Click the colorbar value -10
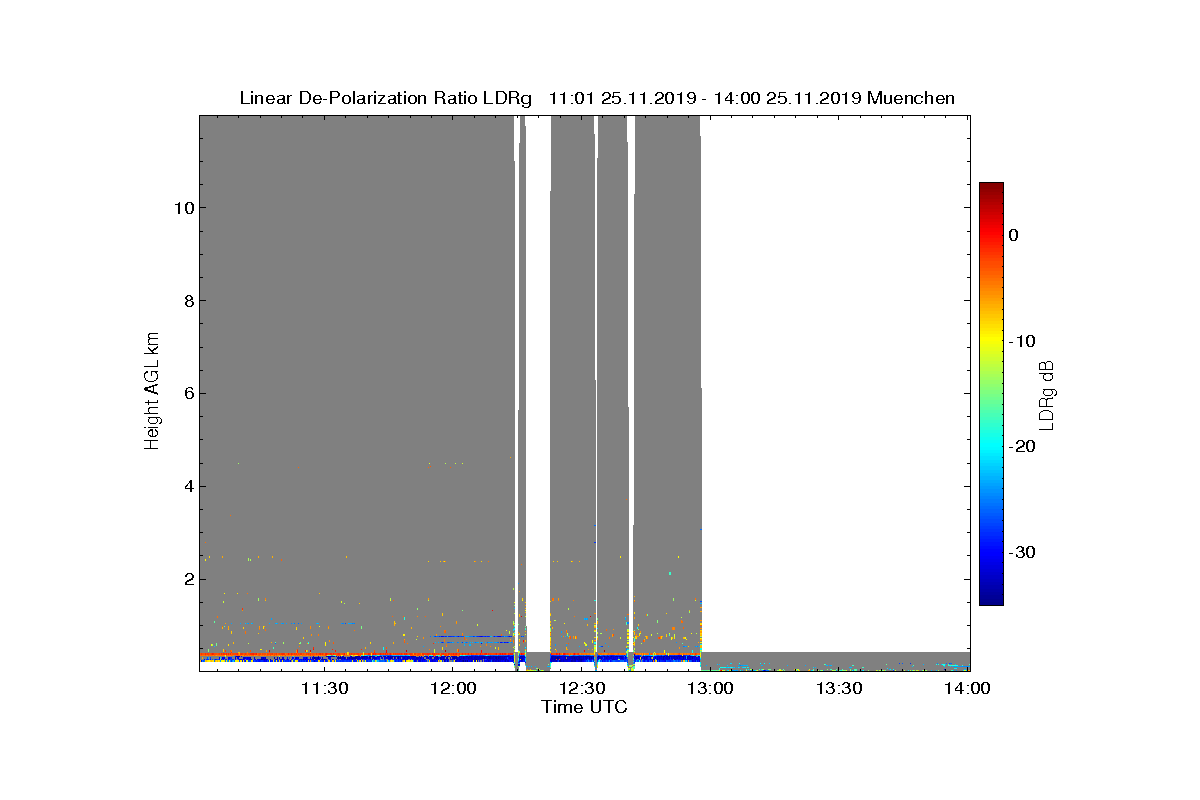 1021,341
